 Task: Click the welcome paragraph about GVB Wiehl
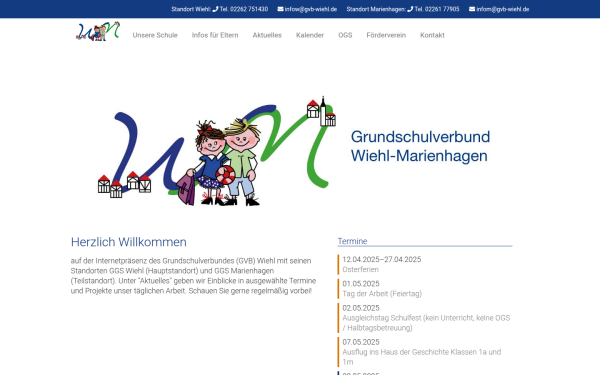pos(193,276)
